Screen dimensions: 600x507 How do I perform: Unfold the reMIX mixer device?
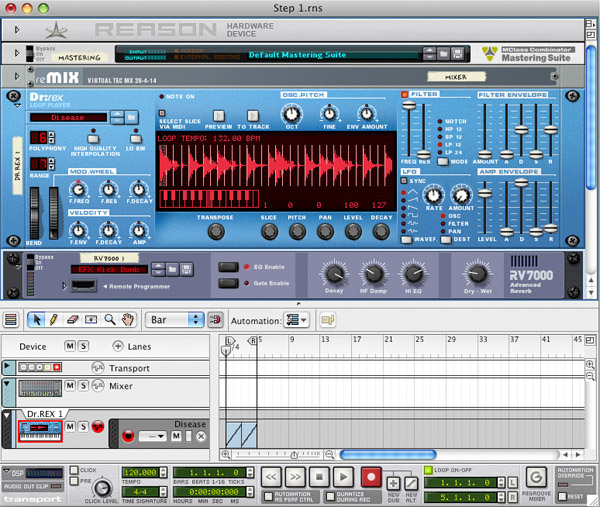pyautogui.click(x=17, y=77)
